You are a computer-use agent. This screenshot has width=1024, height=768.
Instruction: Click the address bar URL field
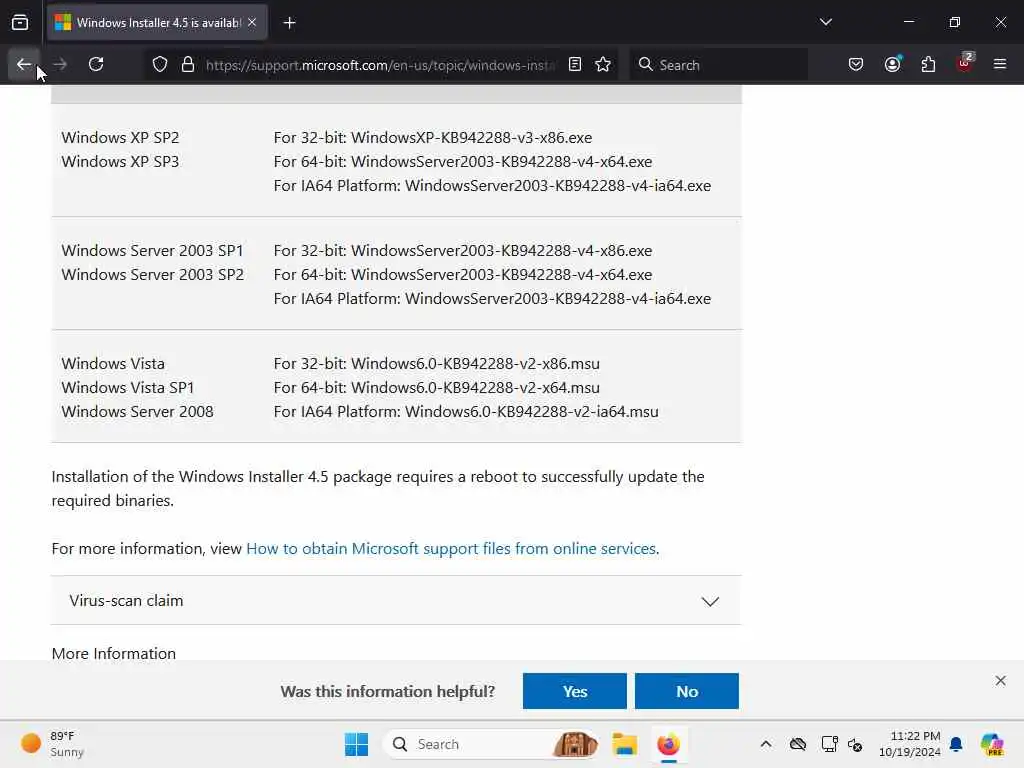click(x=380, y=65)
